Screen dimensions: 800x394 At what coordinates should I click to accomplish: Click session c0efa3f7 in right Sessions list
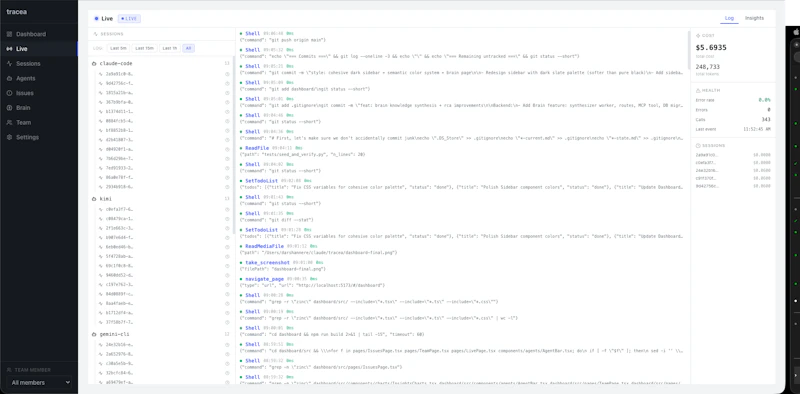(733, 163)
